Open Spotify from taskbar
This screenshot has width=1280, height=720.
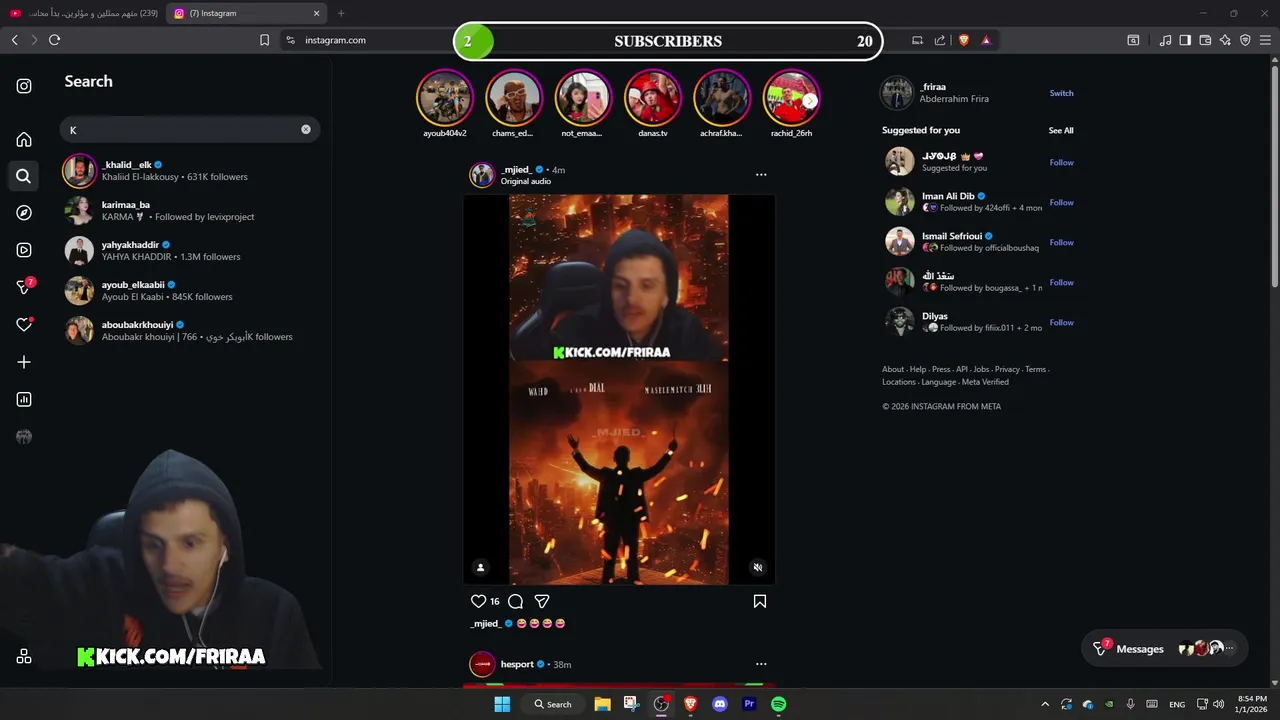pyautogui.click(x=778, y=704)
